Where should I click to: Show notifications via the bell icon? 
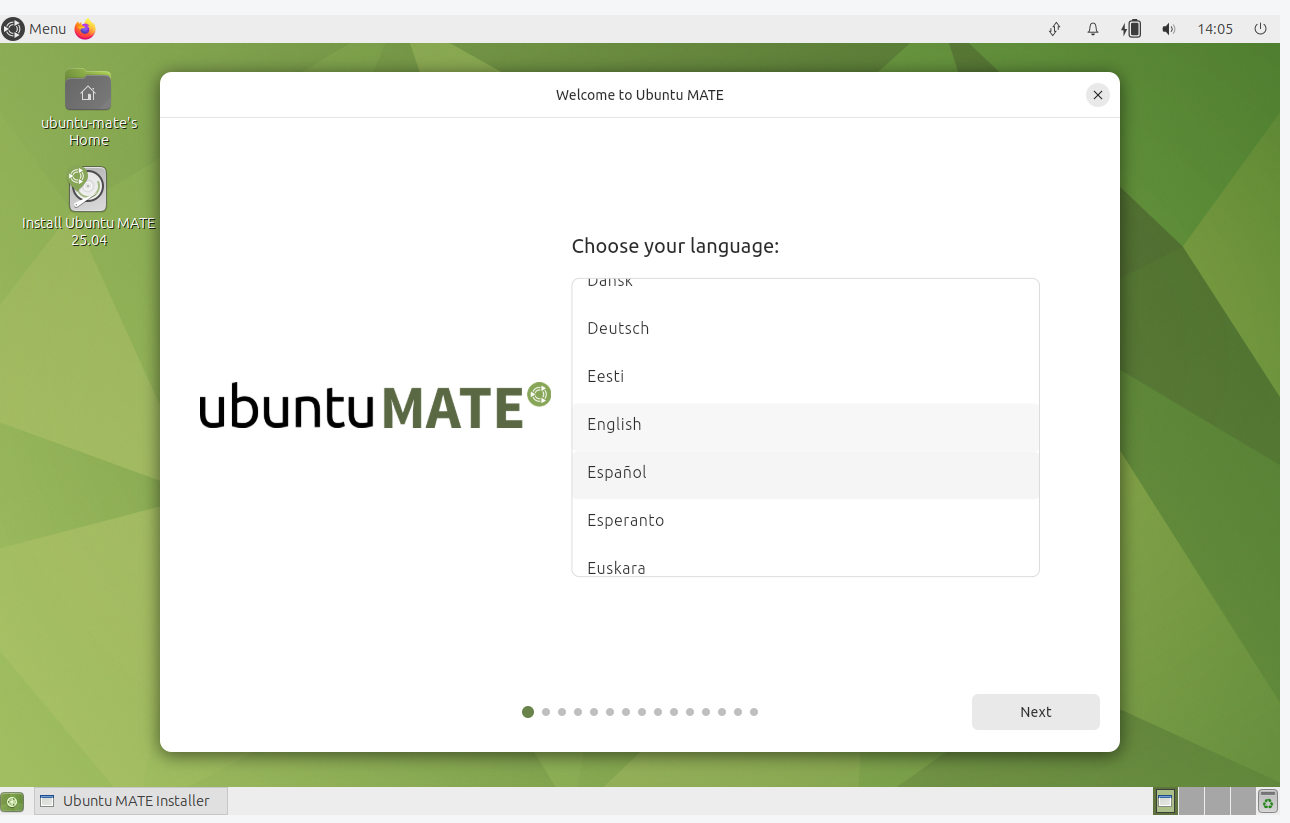pos(1093,29)
